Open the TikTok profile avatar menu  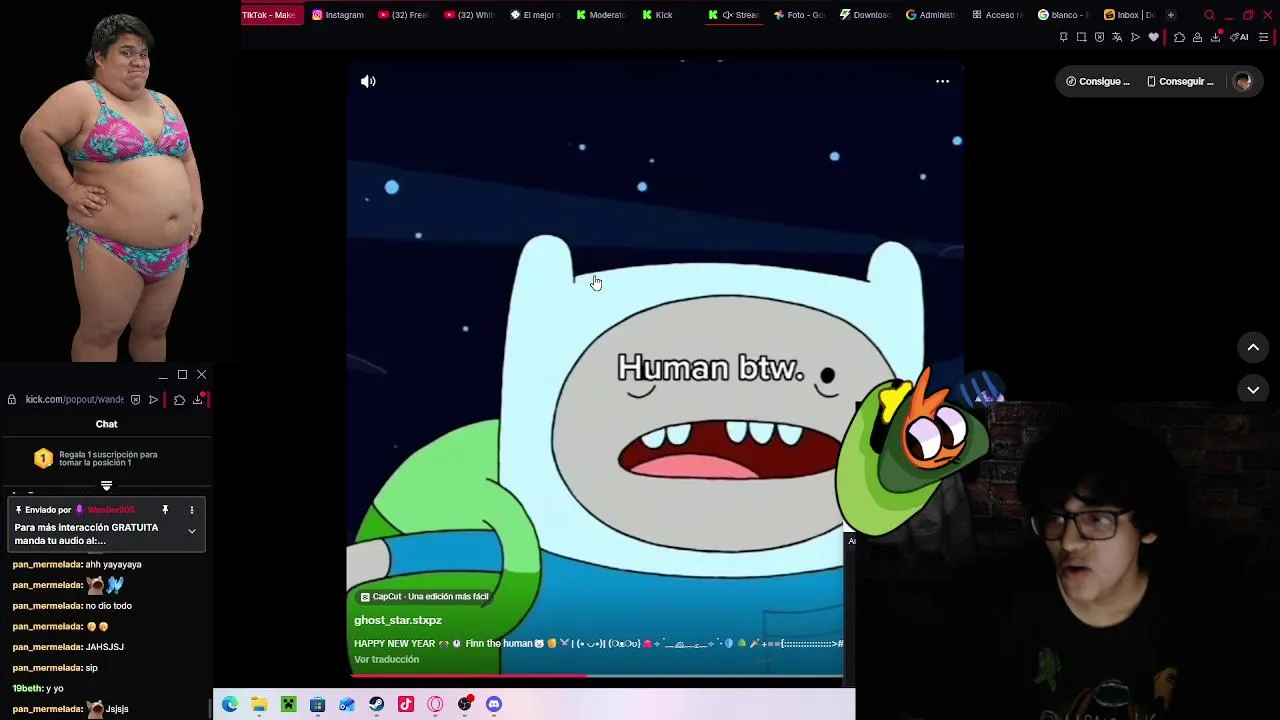click(1242, 82)
